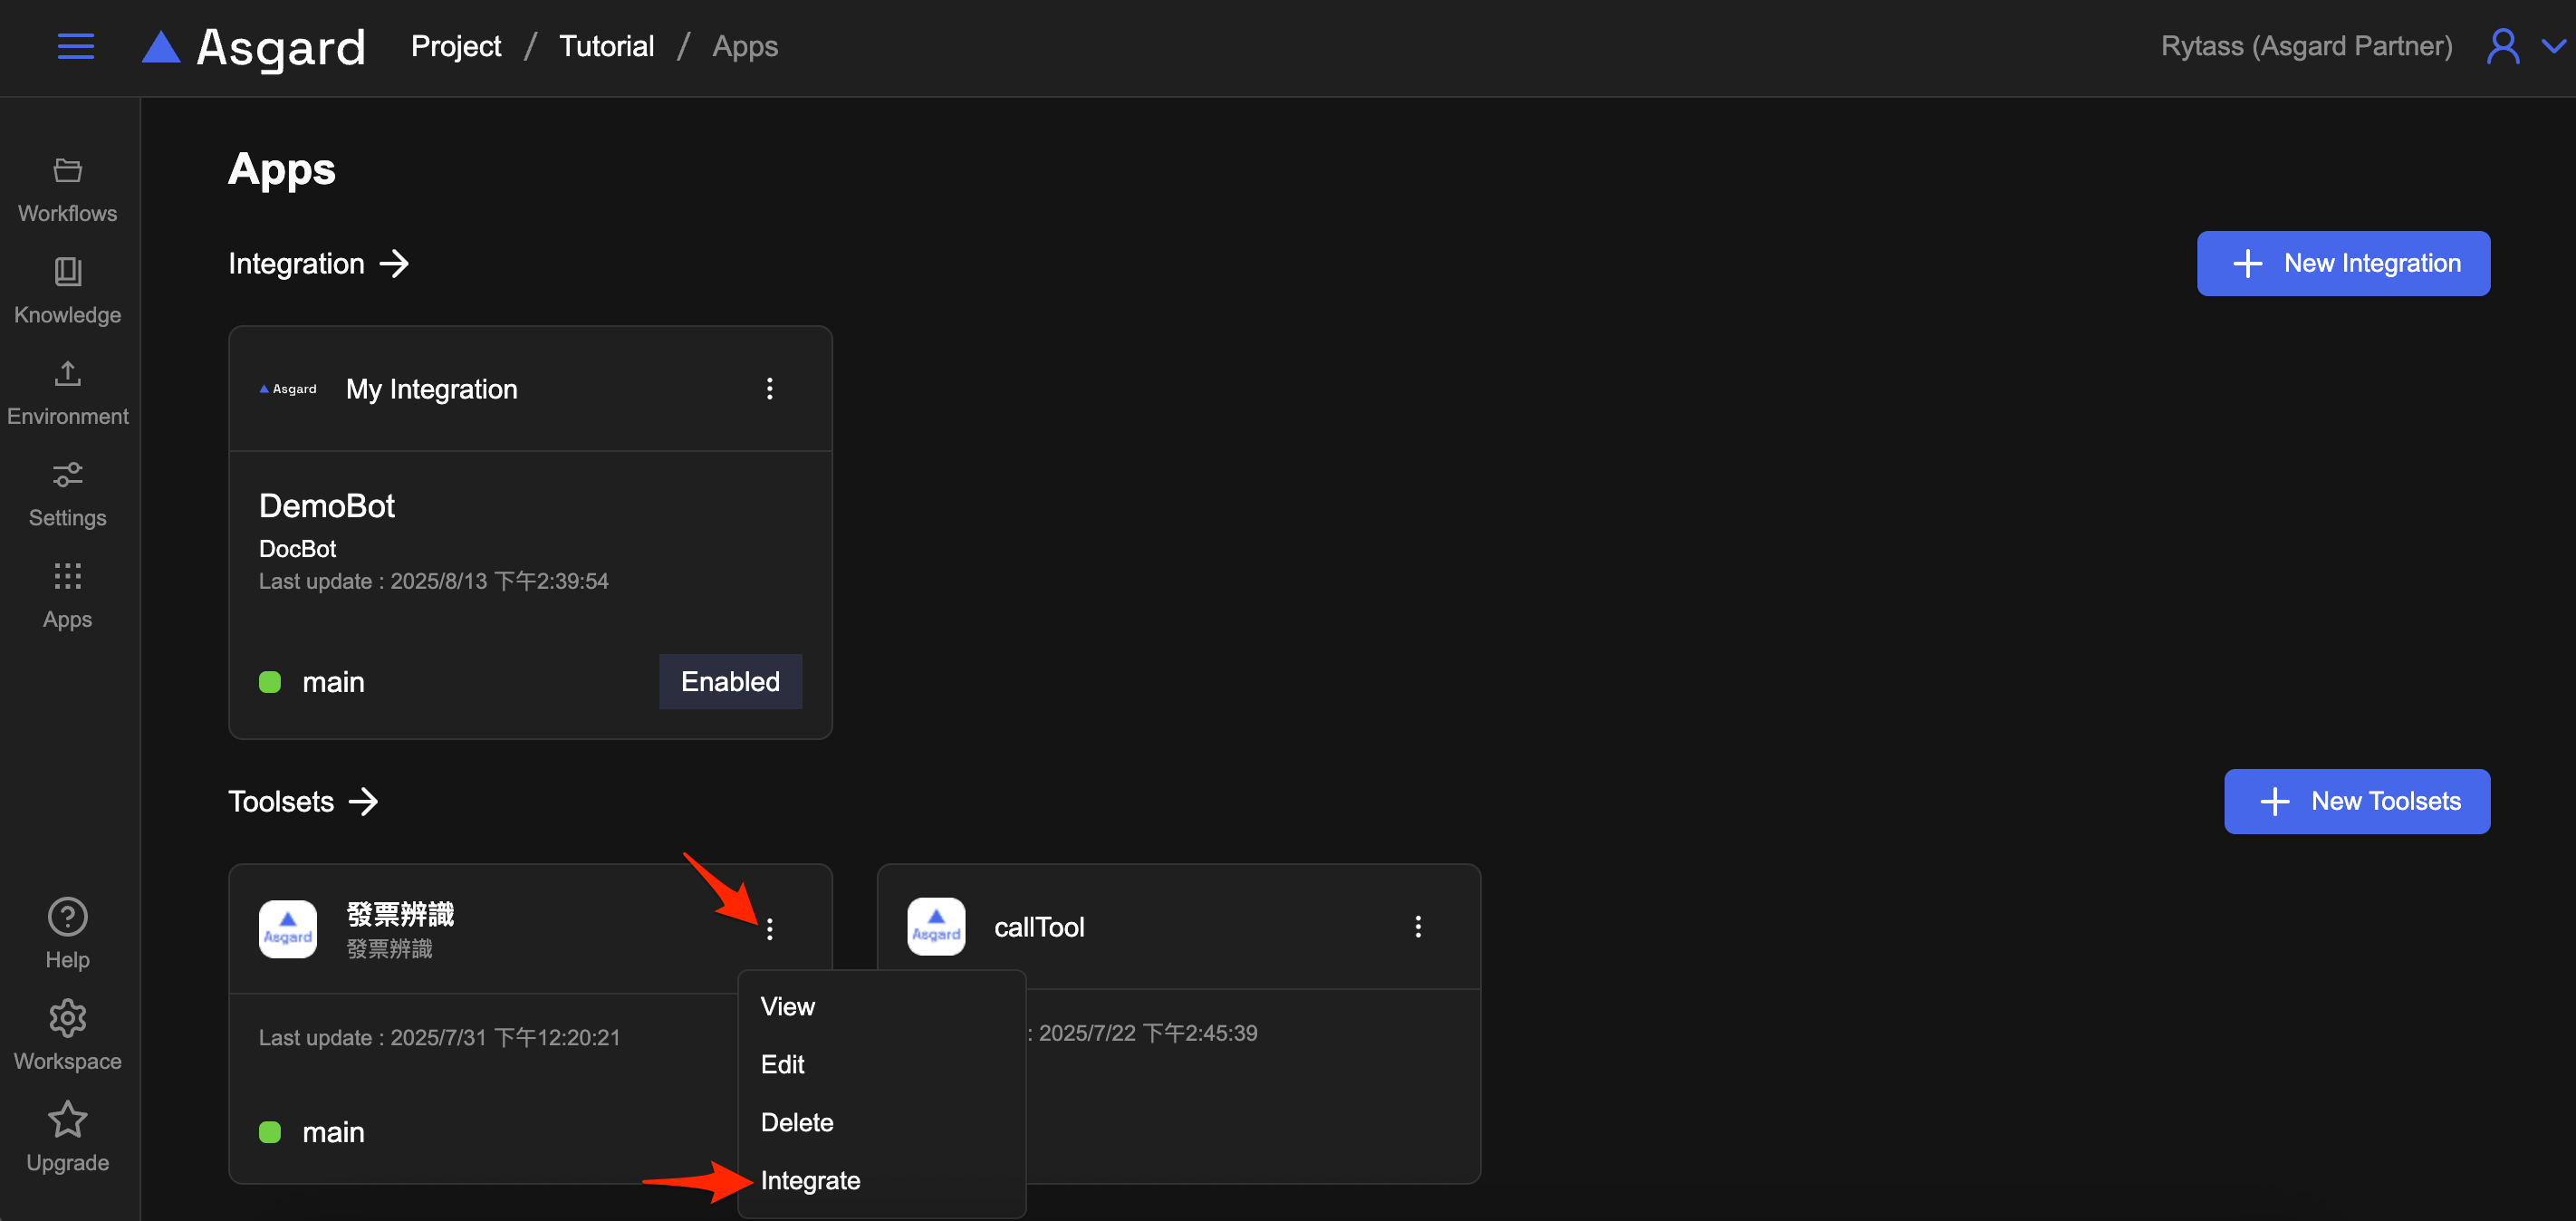The image size is (2576, 1221).
Task: Select Edit in the context menu
Action: tap(782, 1064)
